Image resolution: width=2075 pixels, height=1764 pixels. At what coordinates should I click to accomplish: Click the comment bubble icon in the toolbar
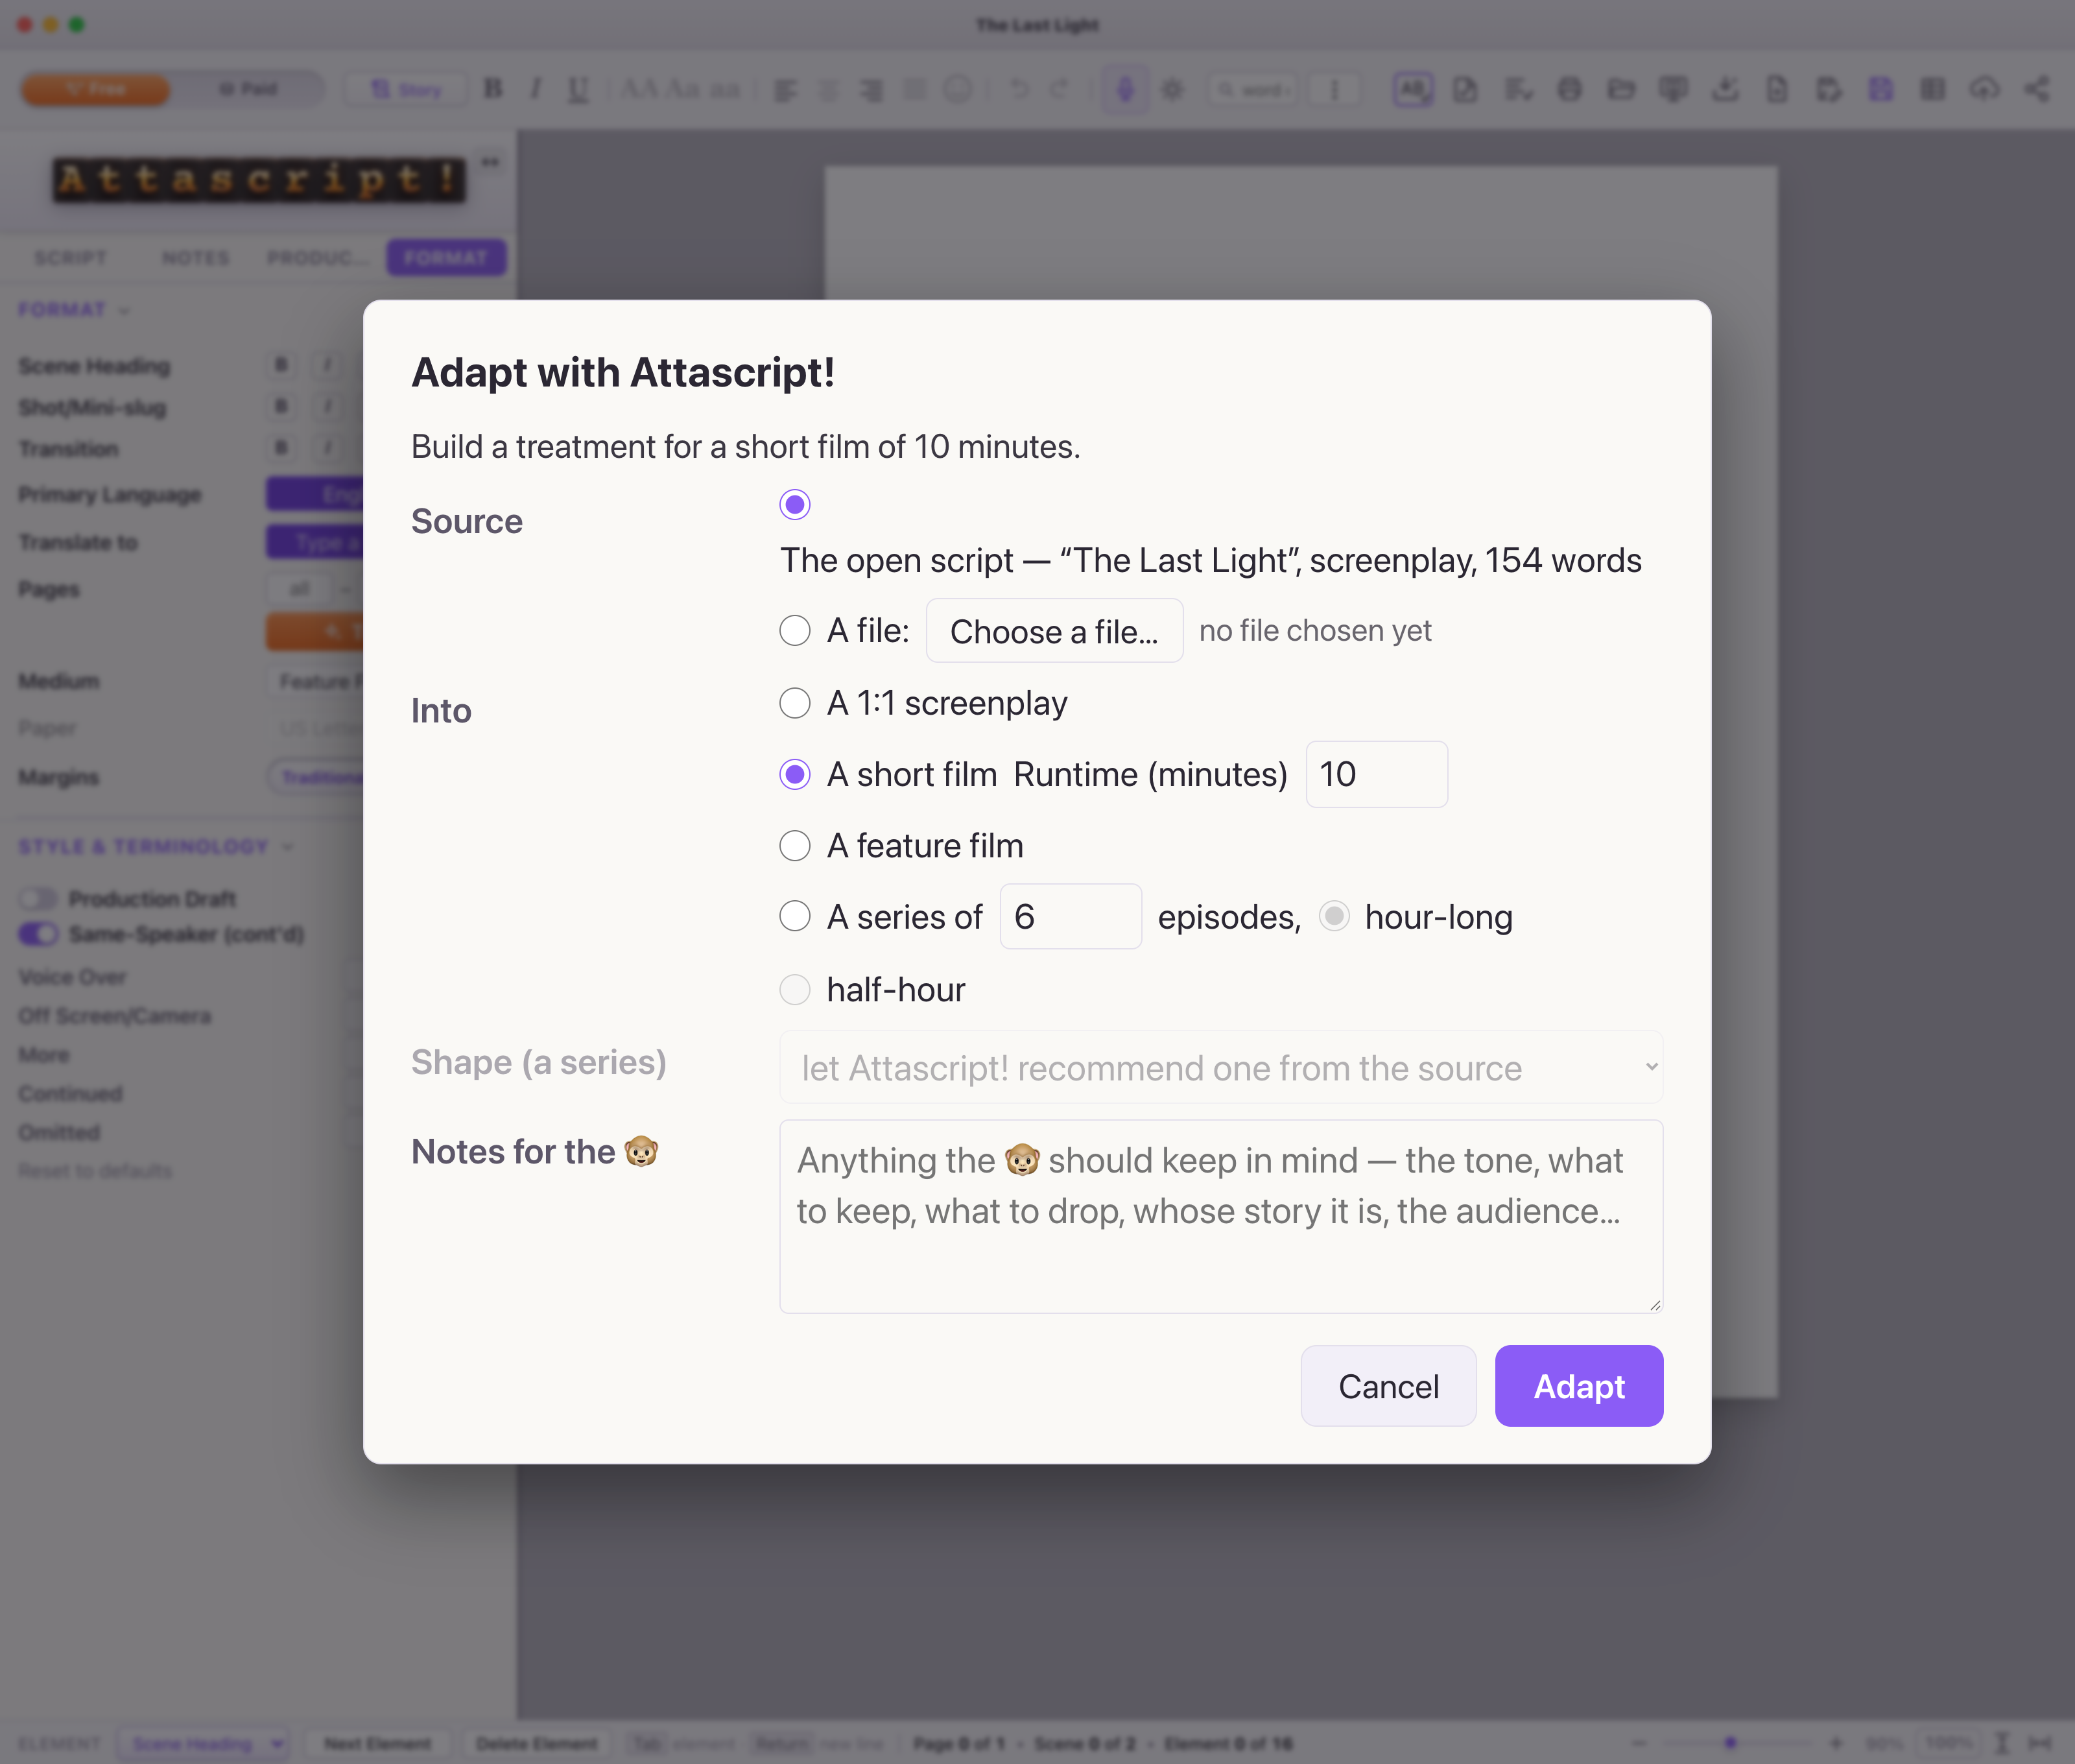point(1673,89)
